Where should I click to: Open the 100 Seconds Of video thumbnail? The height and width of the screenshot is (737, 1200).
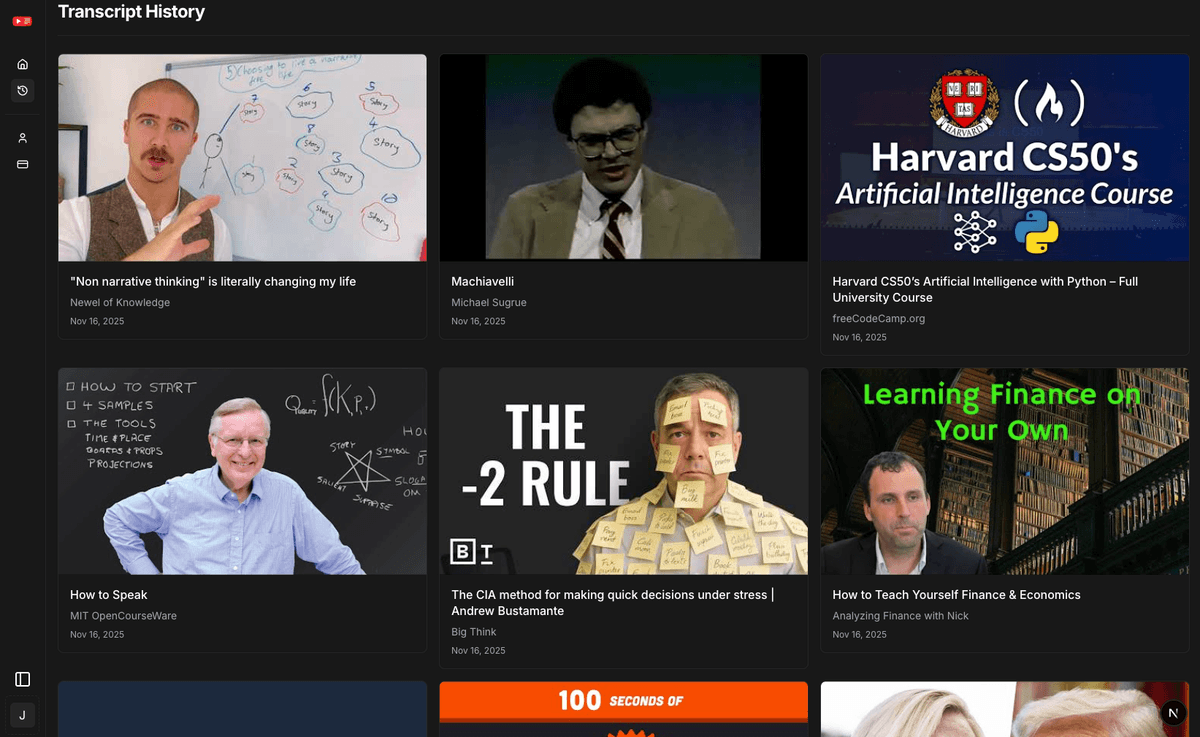pos(624,709)
